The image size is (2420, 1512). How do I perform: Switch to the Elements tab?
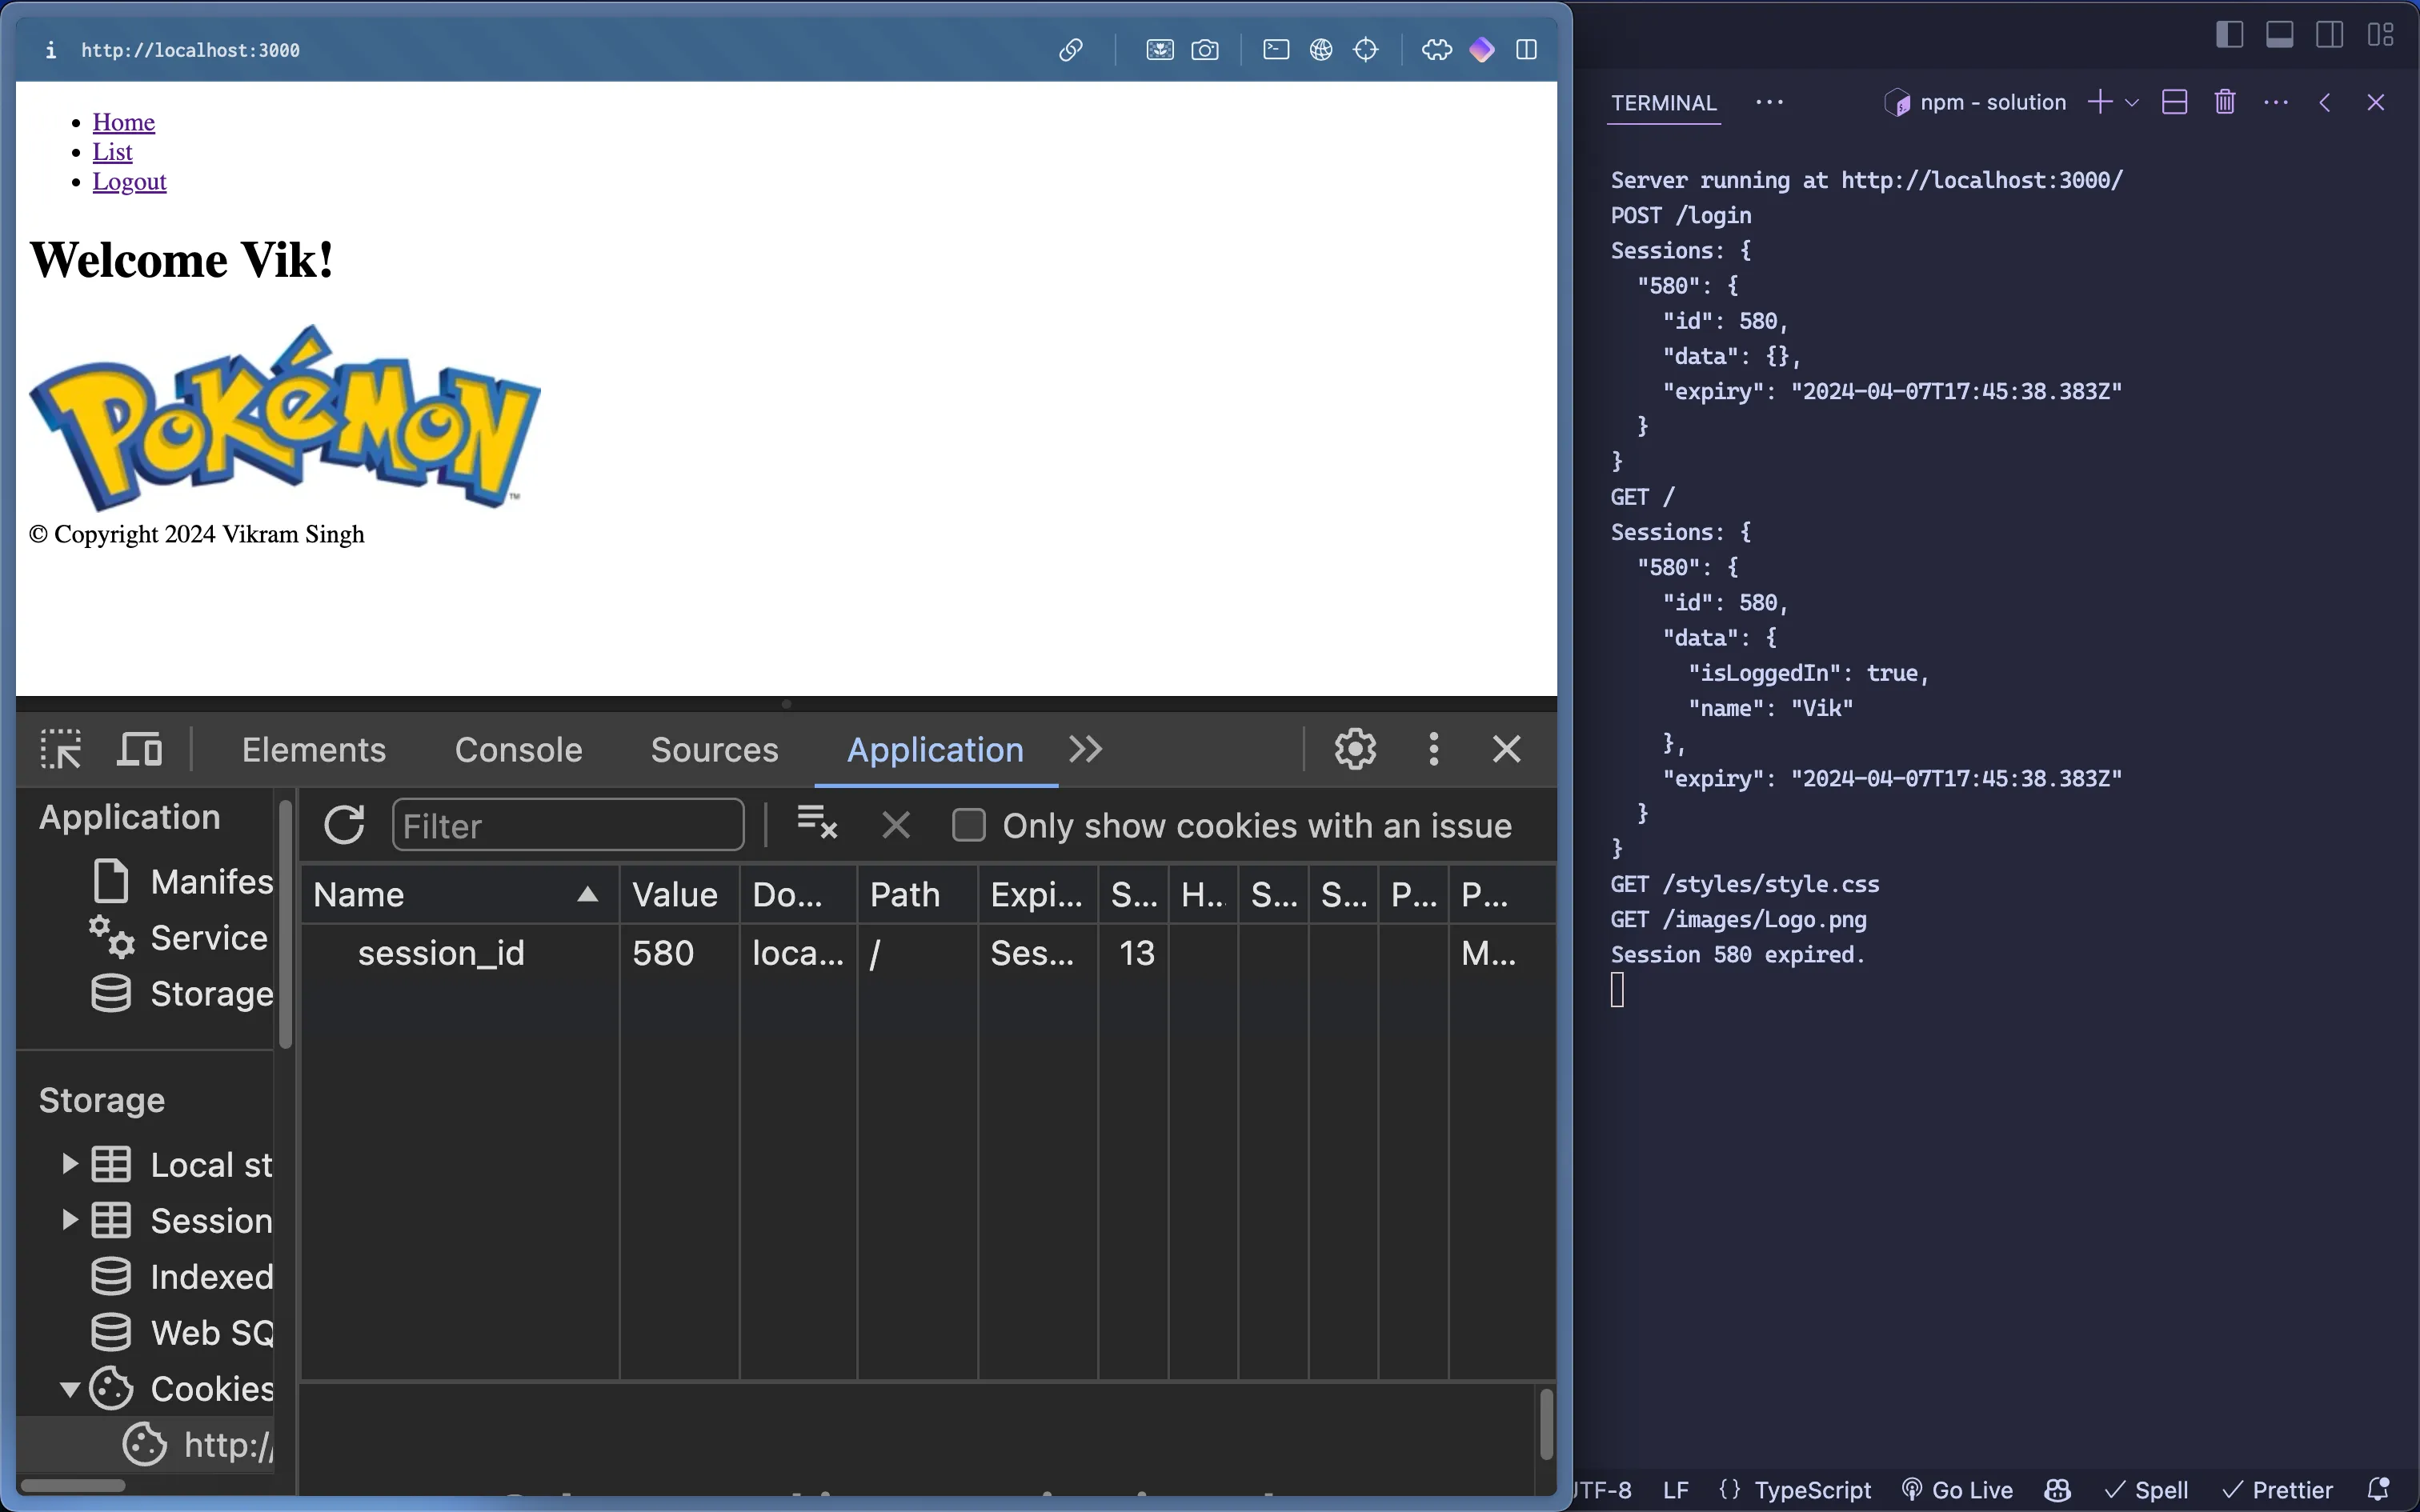(x=314, y=750)
